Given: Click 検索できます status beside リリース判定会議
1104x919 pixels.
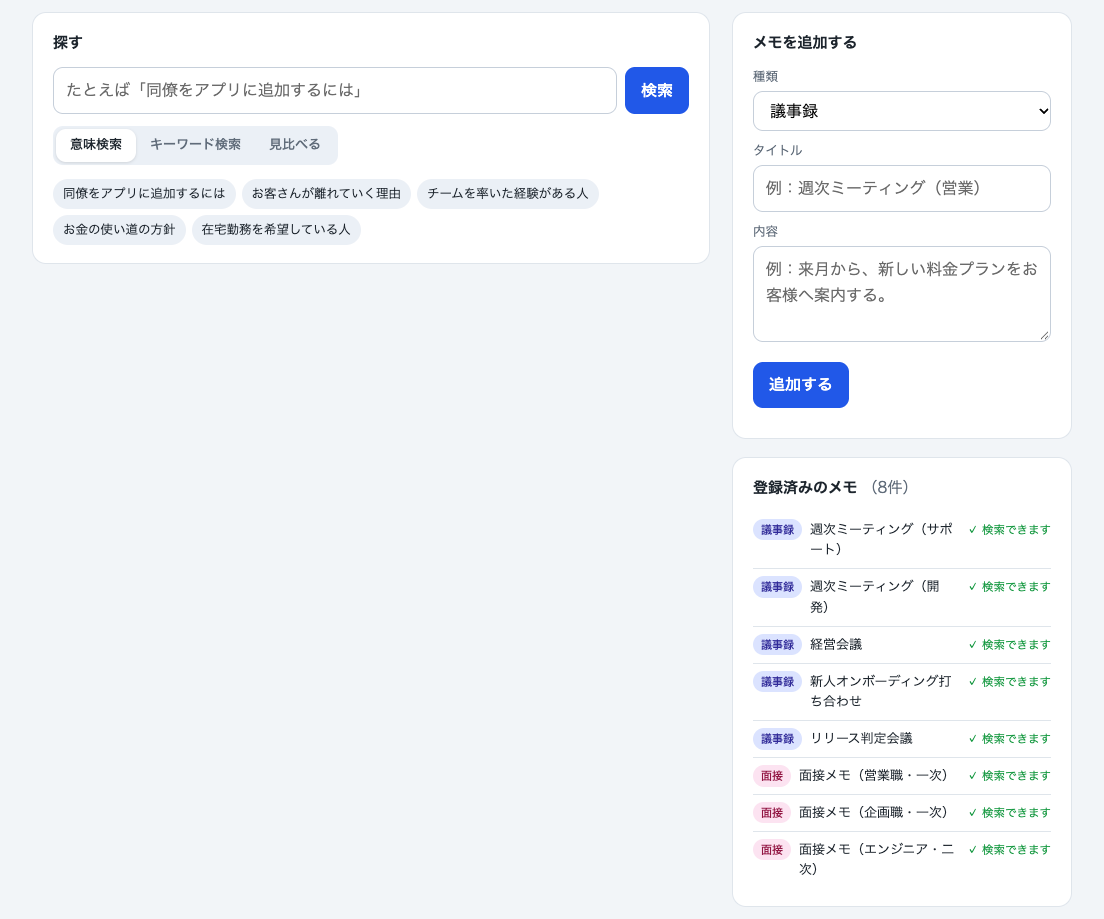Looking at the screenshot, I should 1010,739.
